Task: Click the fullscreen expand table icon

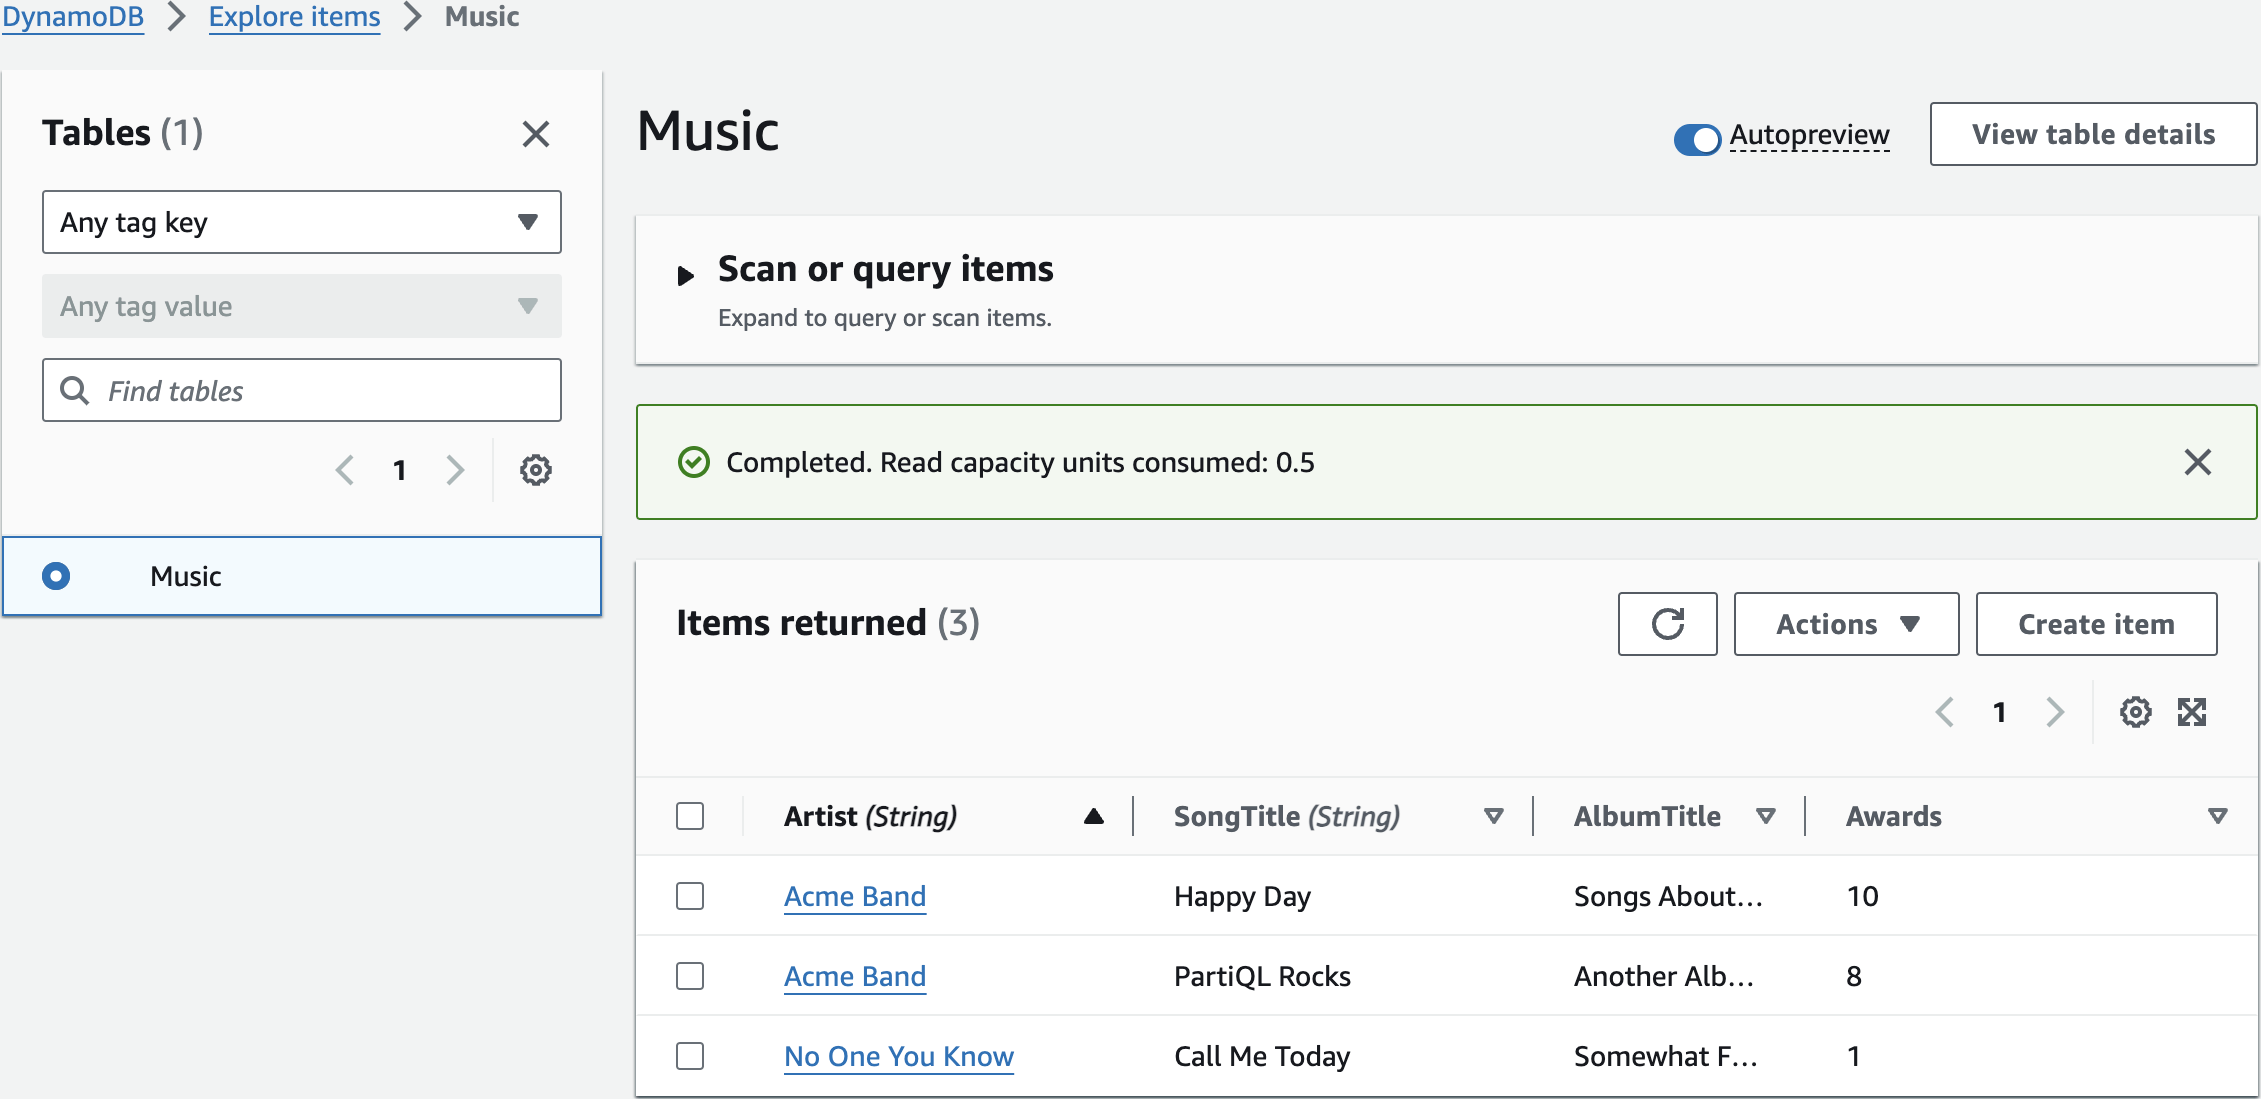Action: (2192, 712)
